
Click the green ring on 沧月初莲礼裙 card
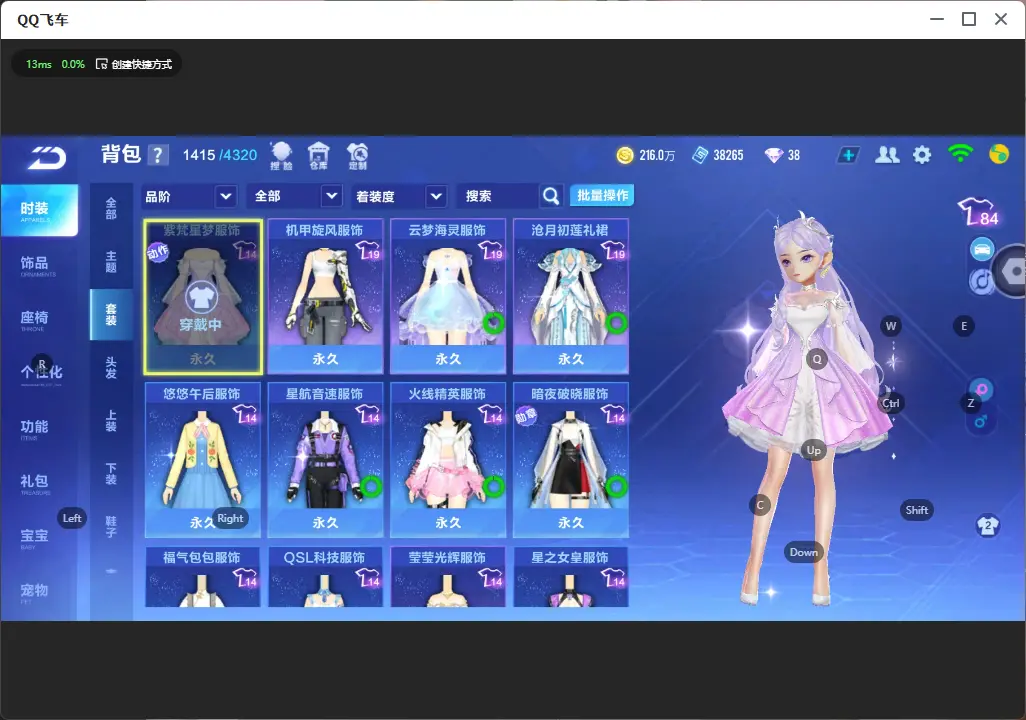coord(616,323)
